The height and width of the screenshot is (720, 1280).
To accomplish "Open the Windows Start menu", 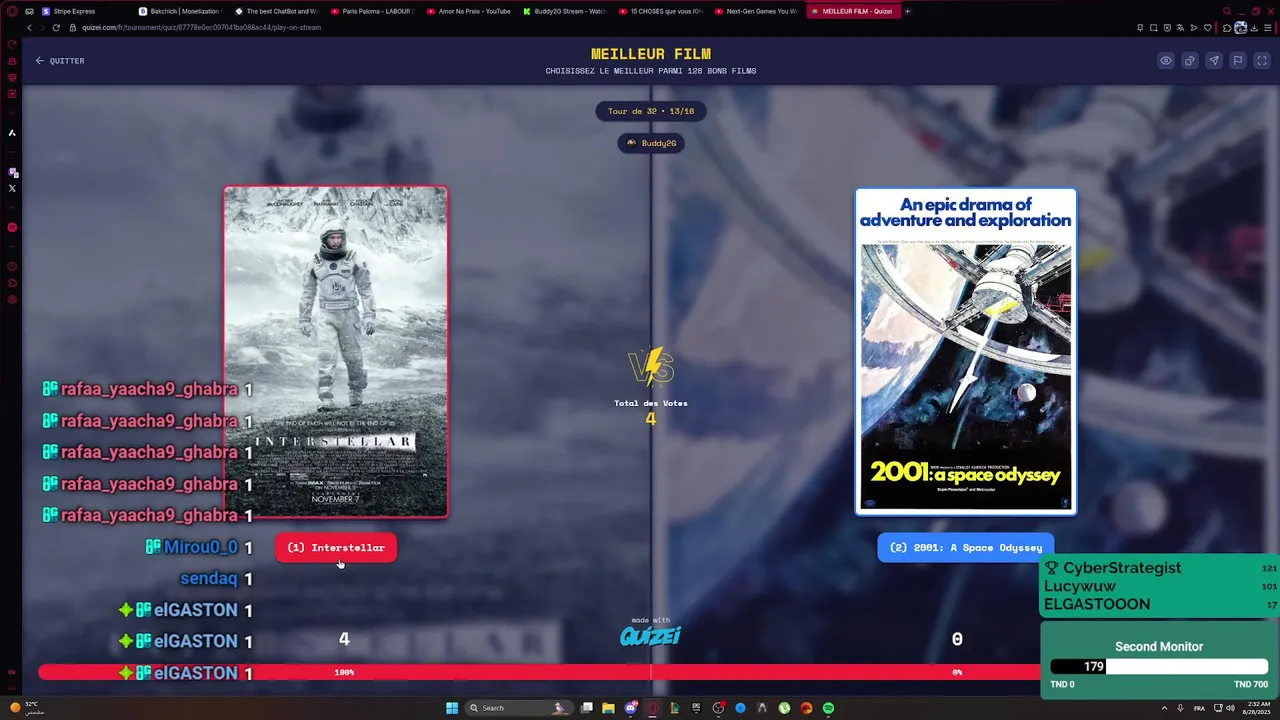I will tap(452, 708).
